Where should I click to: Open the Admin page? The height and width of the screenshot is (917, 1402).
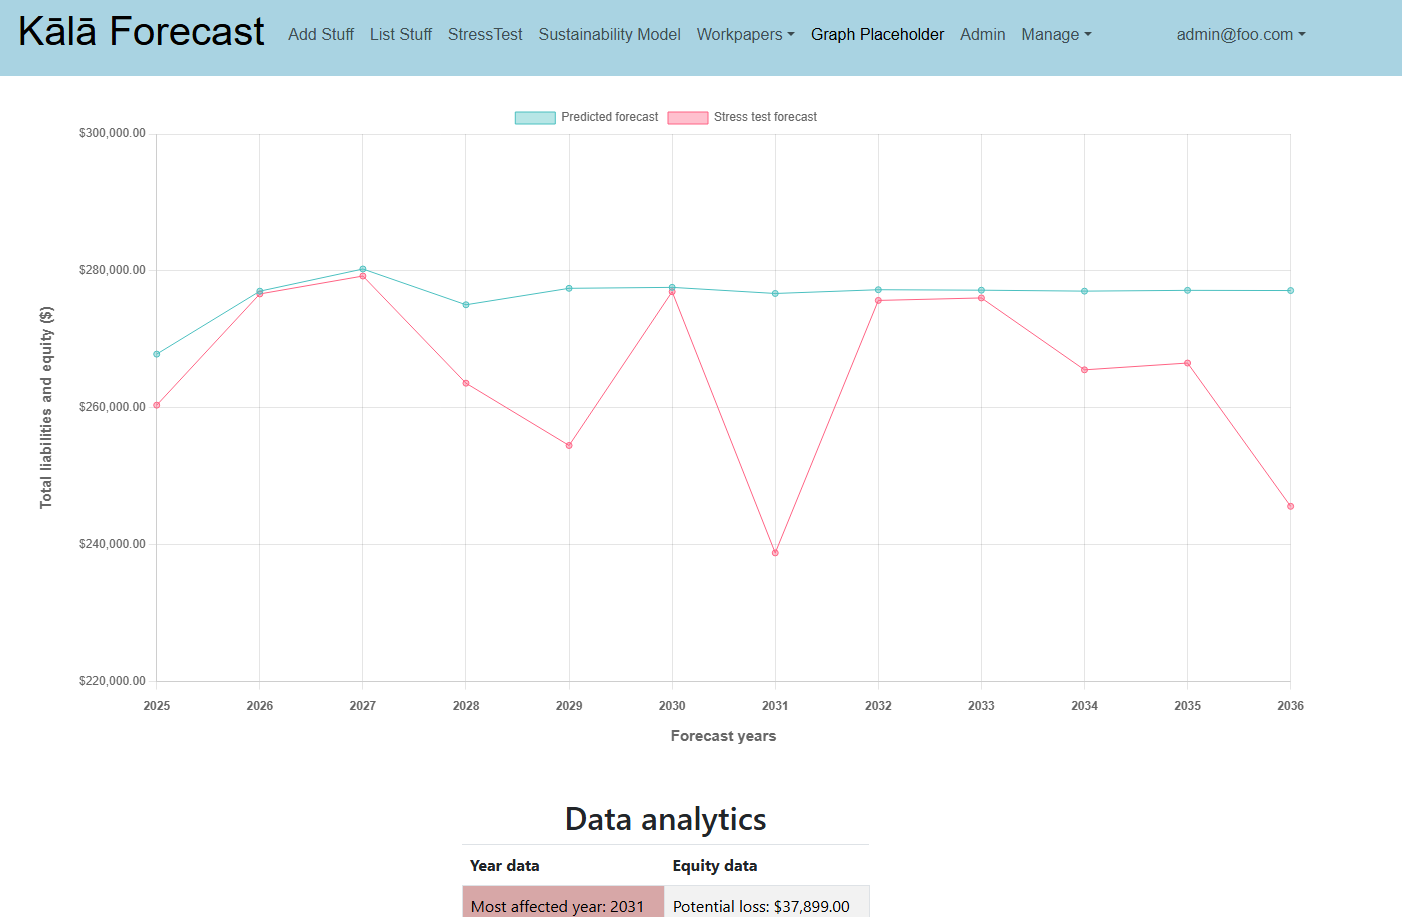pos(982,34)
